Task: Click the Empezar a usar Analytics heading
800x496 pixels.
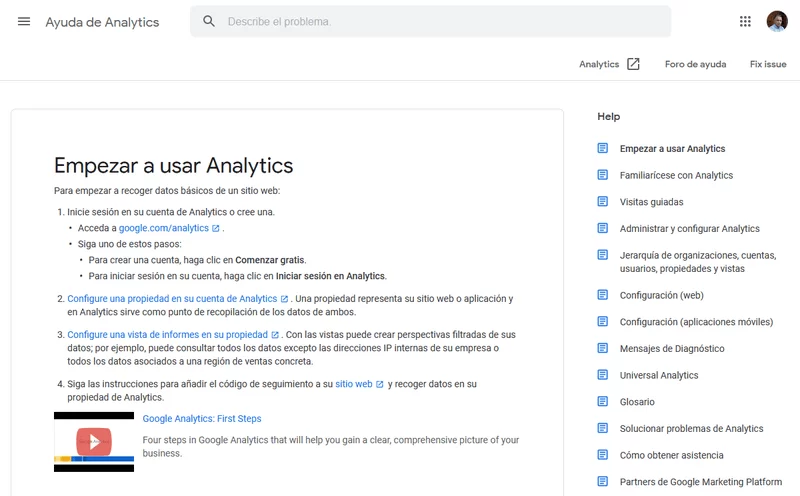Action: click(173, 165)
